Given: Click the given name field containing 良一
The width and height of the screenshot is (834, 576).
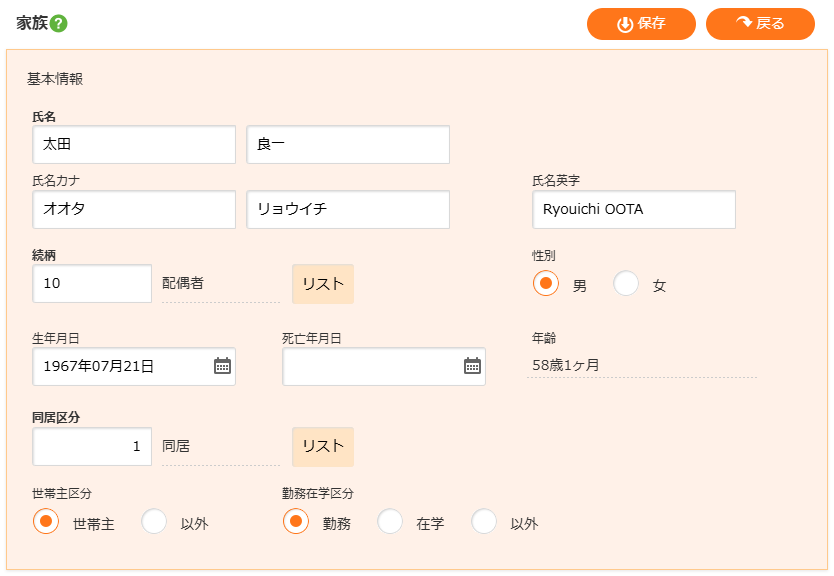Looking at the screenshot, I should tap(348, 145).
